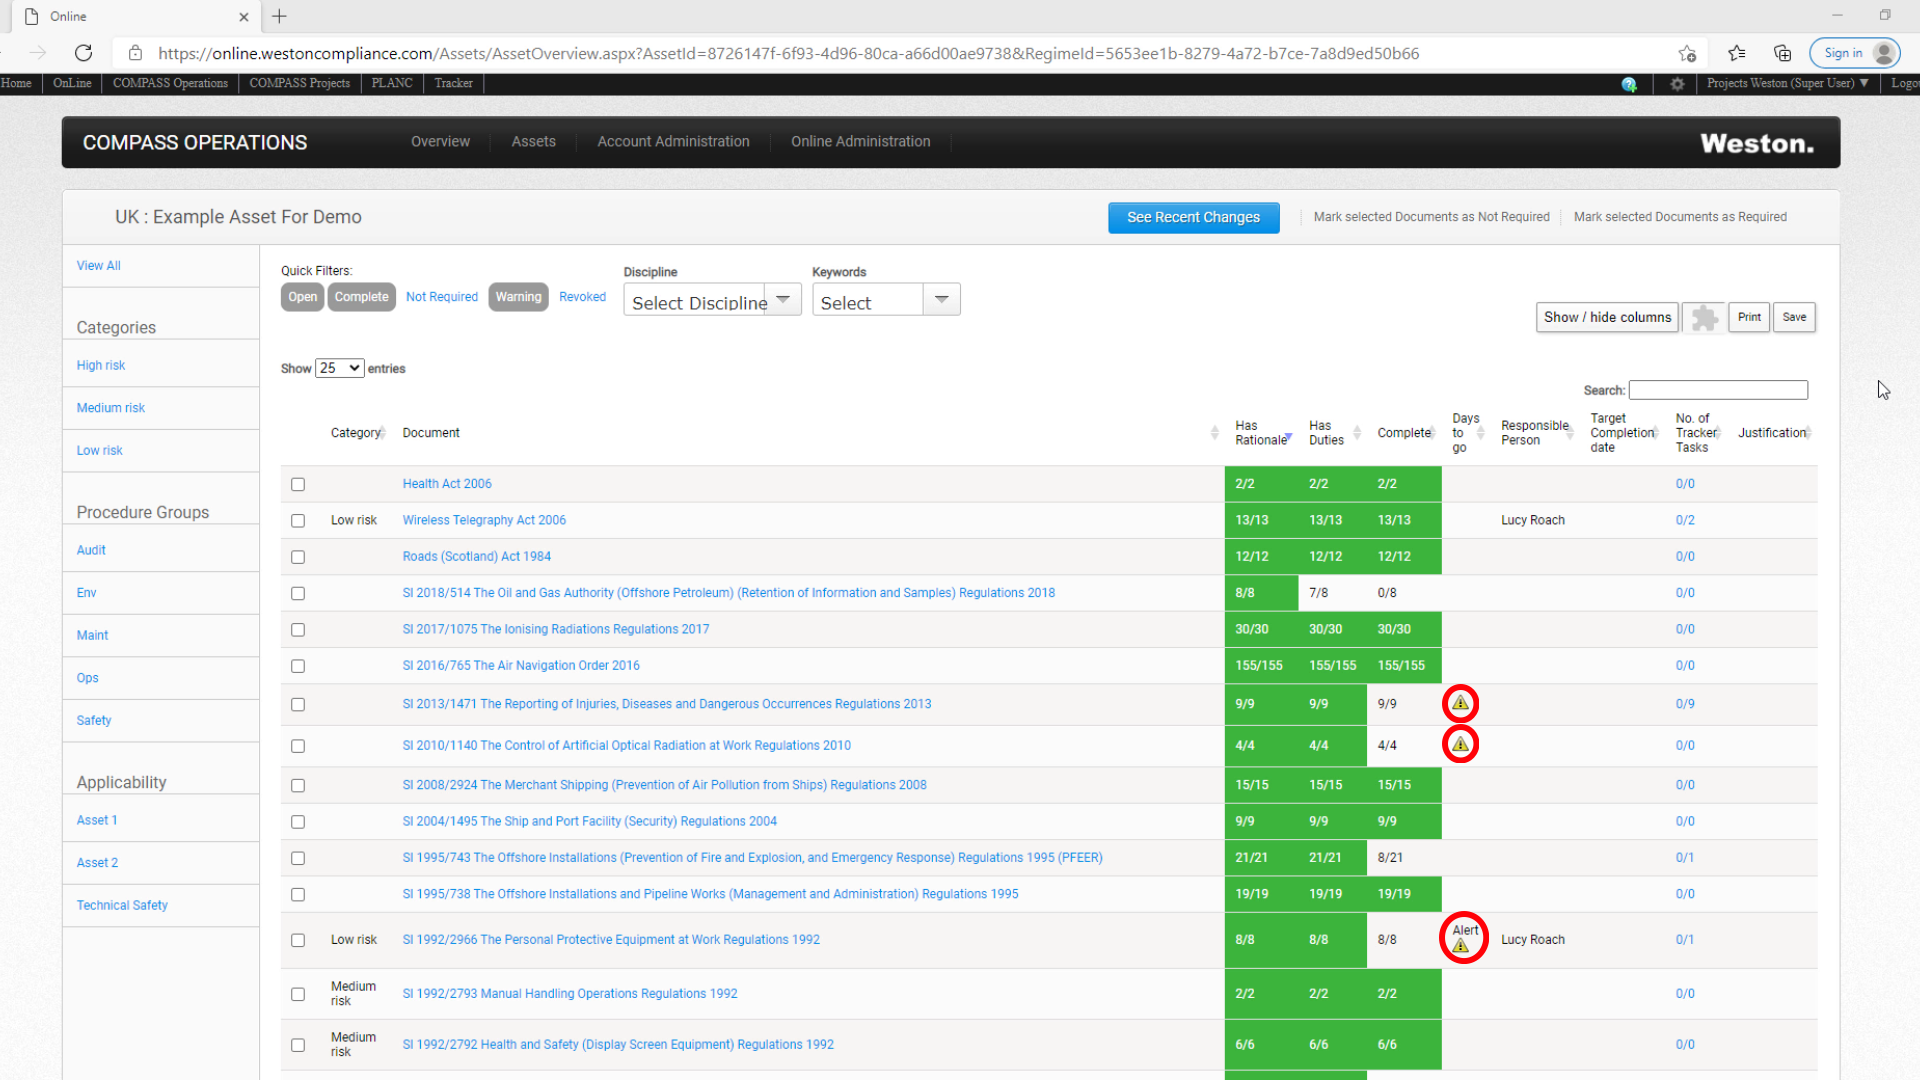Sort by Has Duties column arrow
The image size is (1920, 1080).
point(1357,433)
